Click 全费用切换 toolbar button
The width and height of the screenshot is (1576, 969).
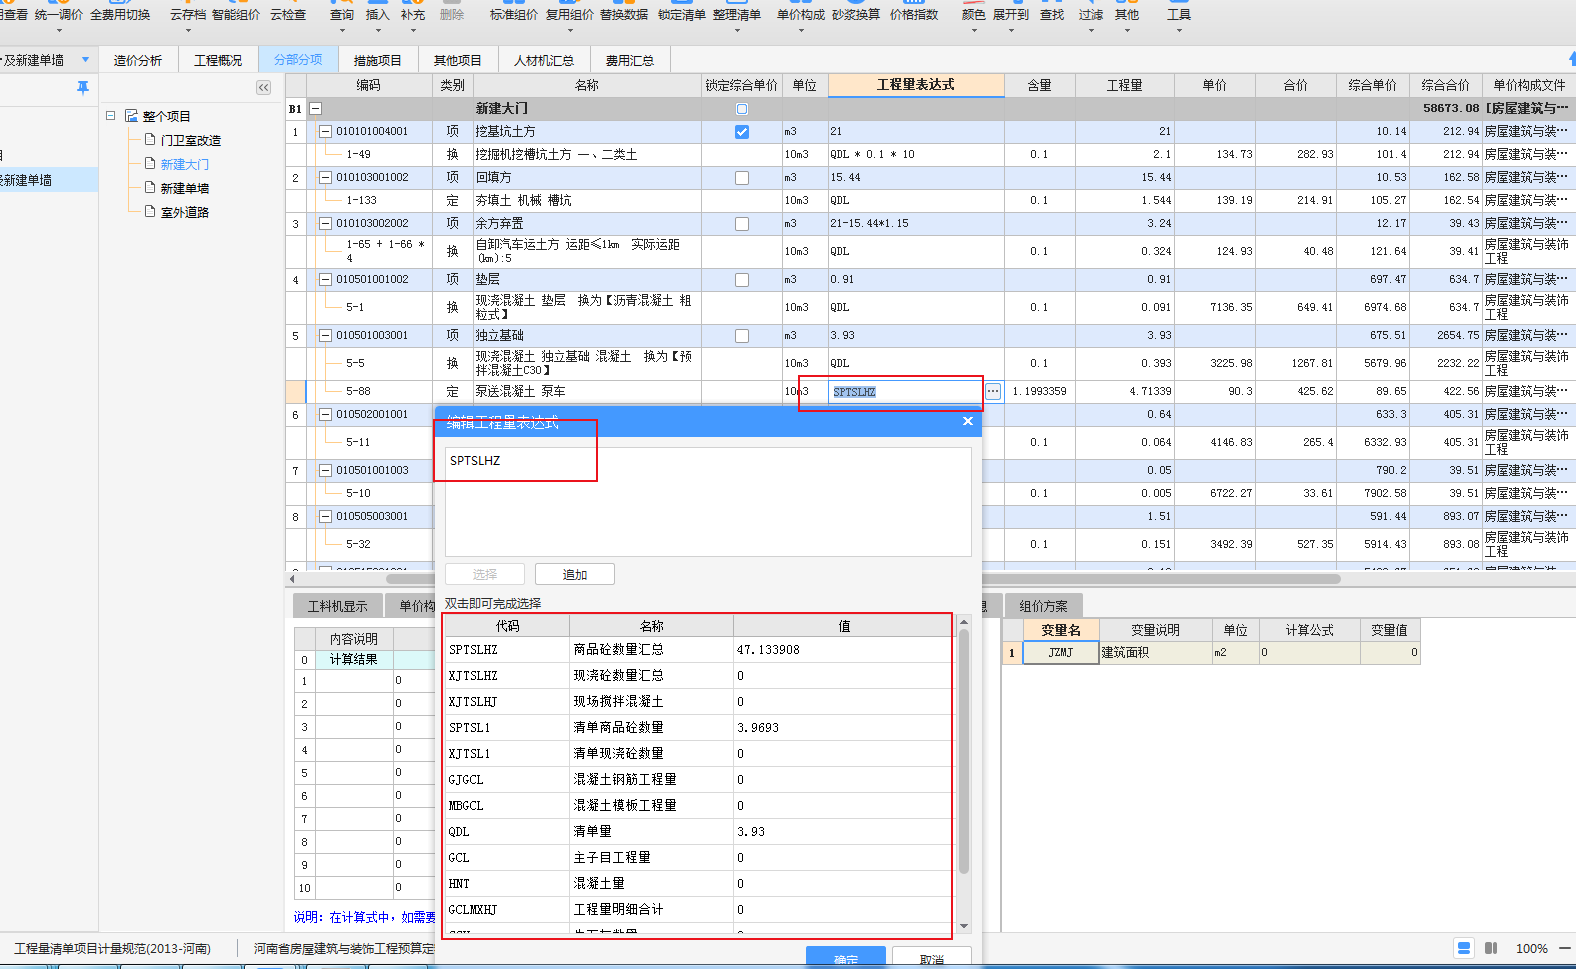click(120, 15)
